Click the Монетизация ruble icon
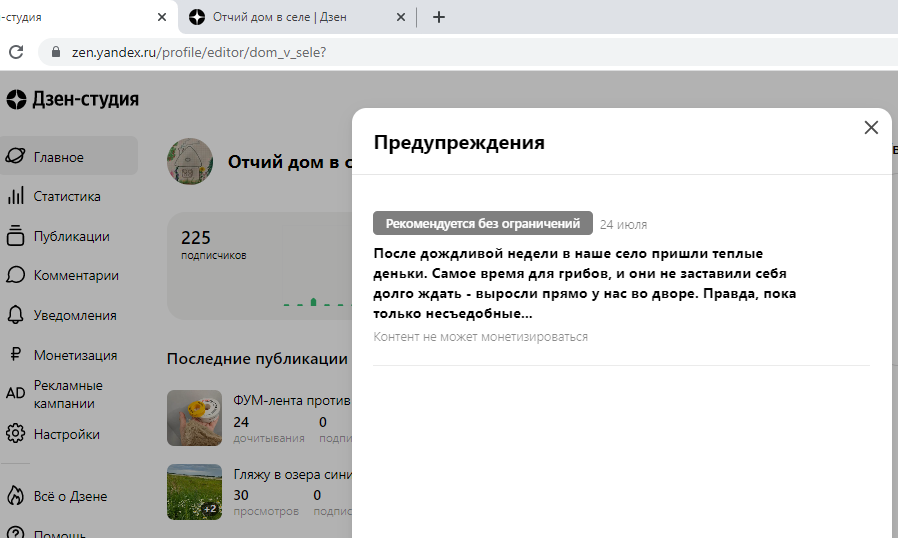 tap(15, 354)
